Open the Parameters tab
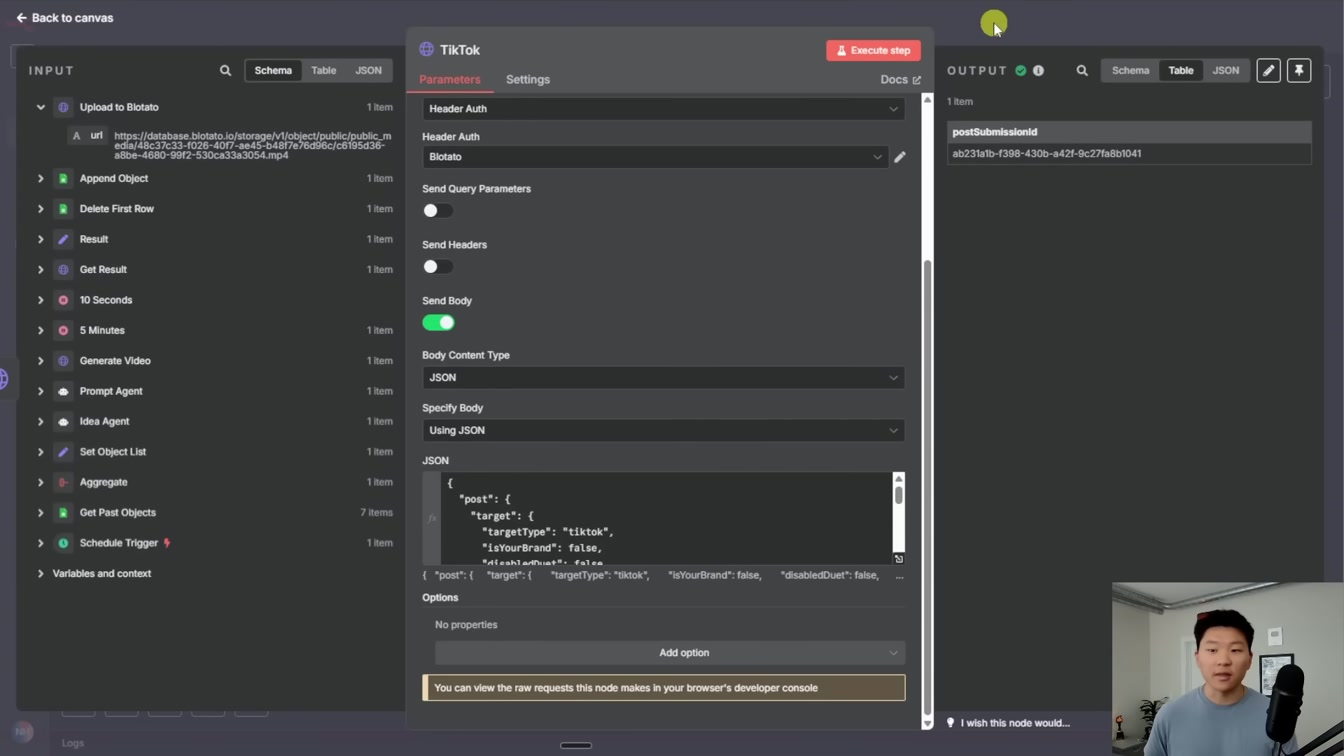Screen dimensions: 1344x756 pos(450,80)
